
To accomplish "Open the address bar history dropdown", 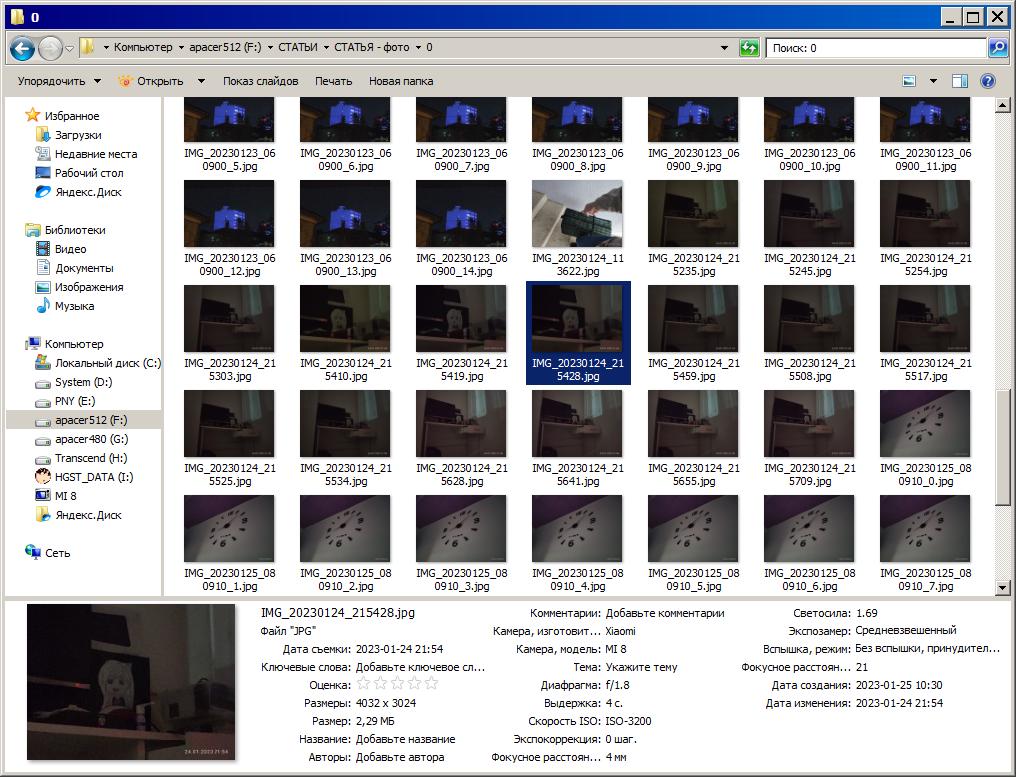I will click(x=724, y=48).
